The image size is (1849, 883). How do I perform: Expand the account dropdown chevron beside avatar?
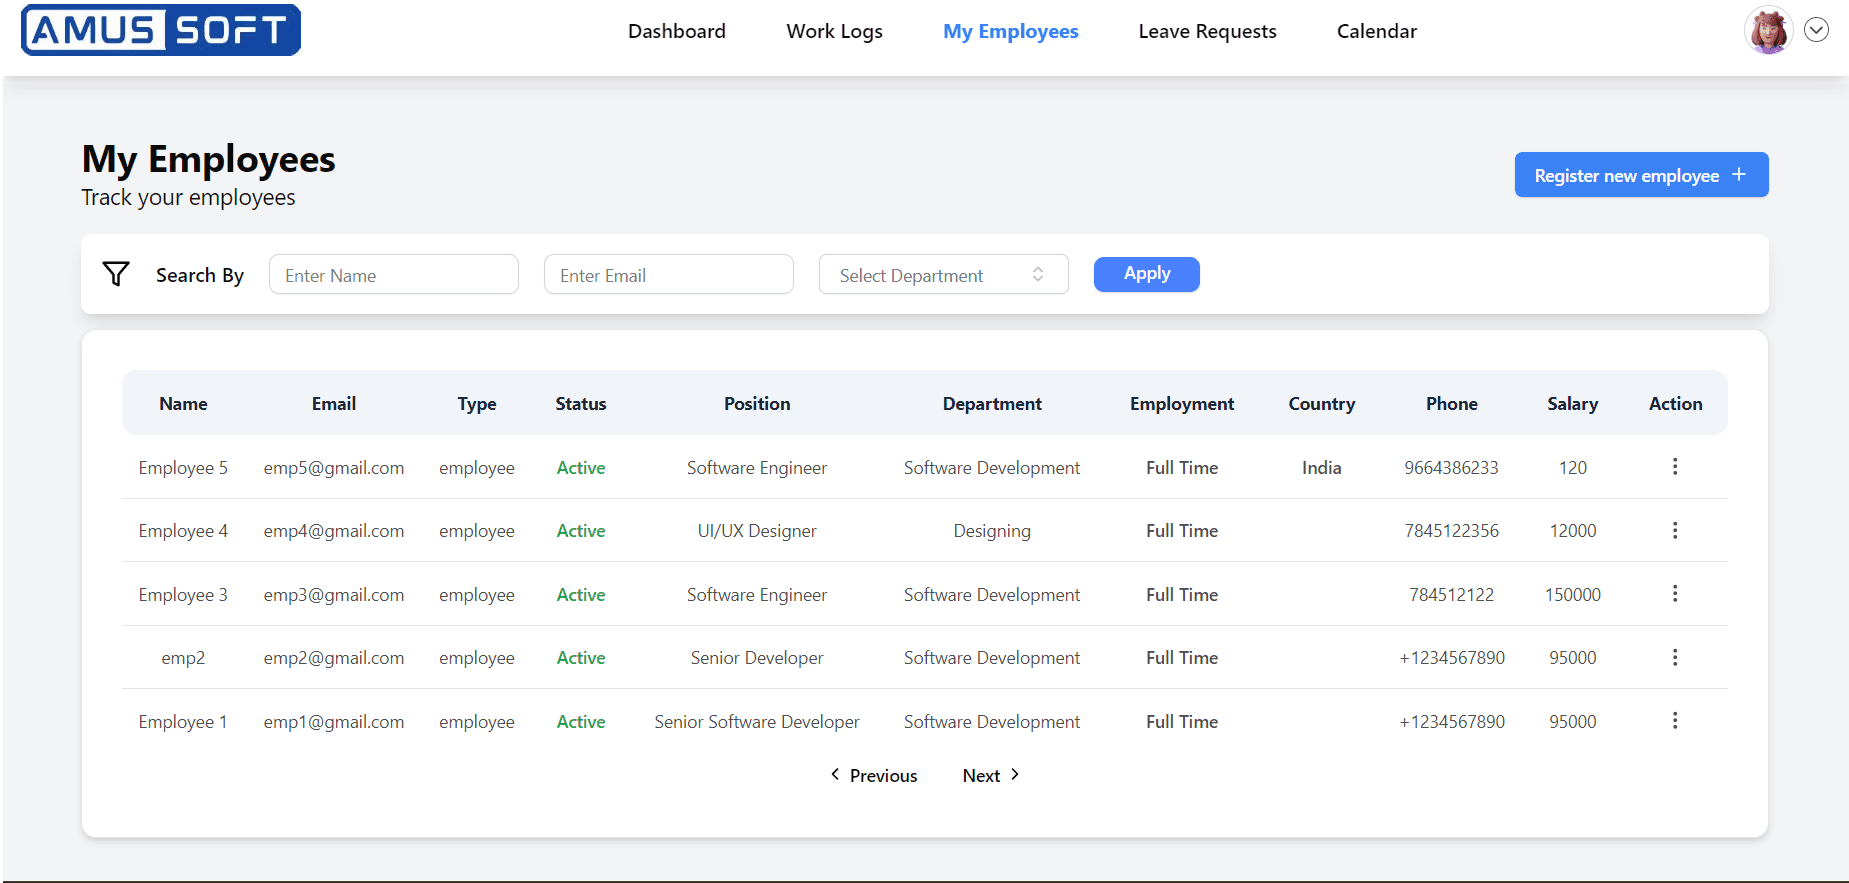point(1817,30)
